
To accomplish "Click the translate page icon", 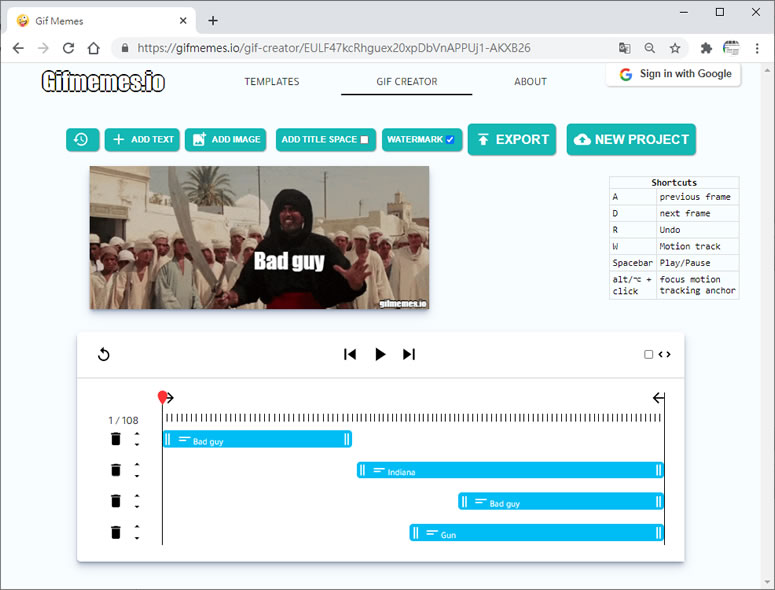I will pyautogui.click(x=624, y=48).
